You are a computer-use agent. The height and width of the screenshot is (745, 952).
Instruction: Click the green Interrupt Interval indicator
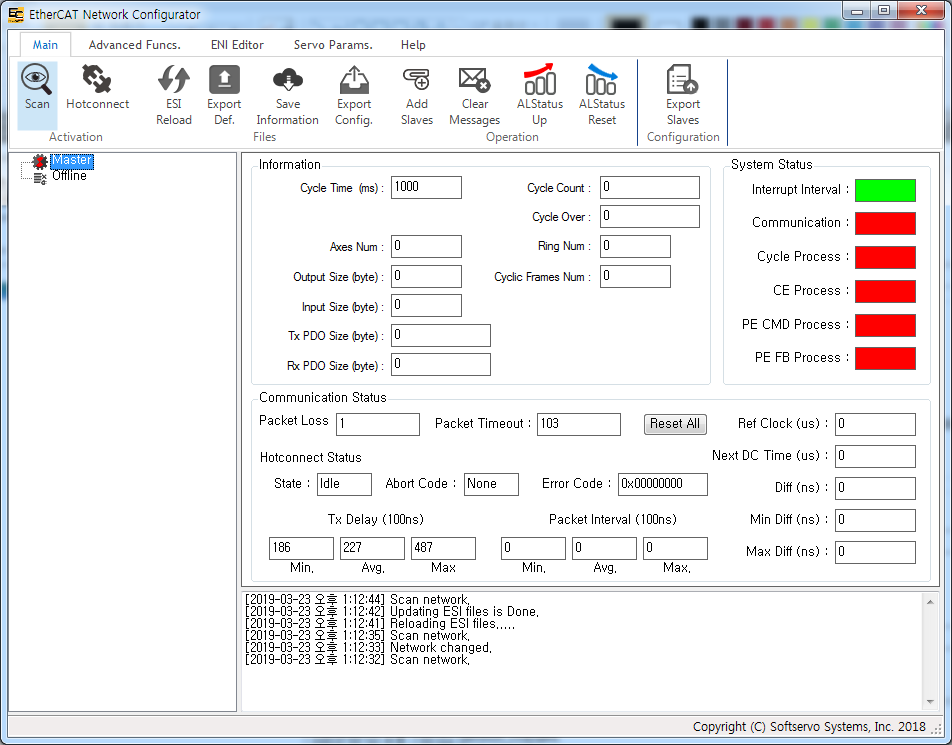coord(885,190)
